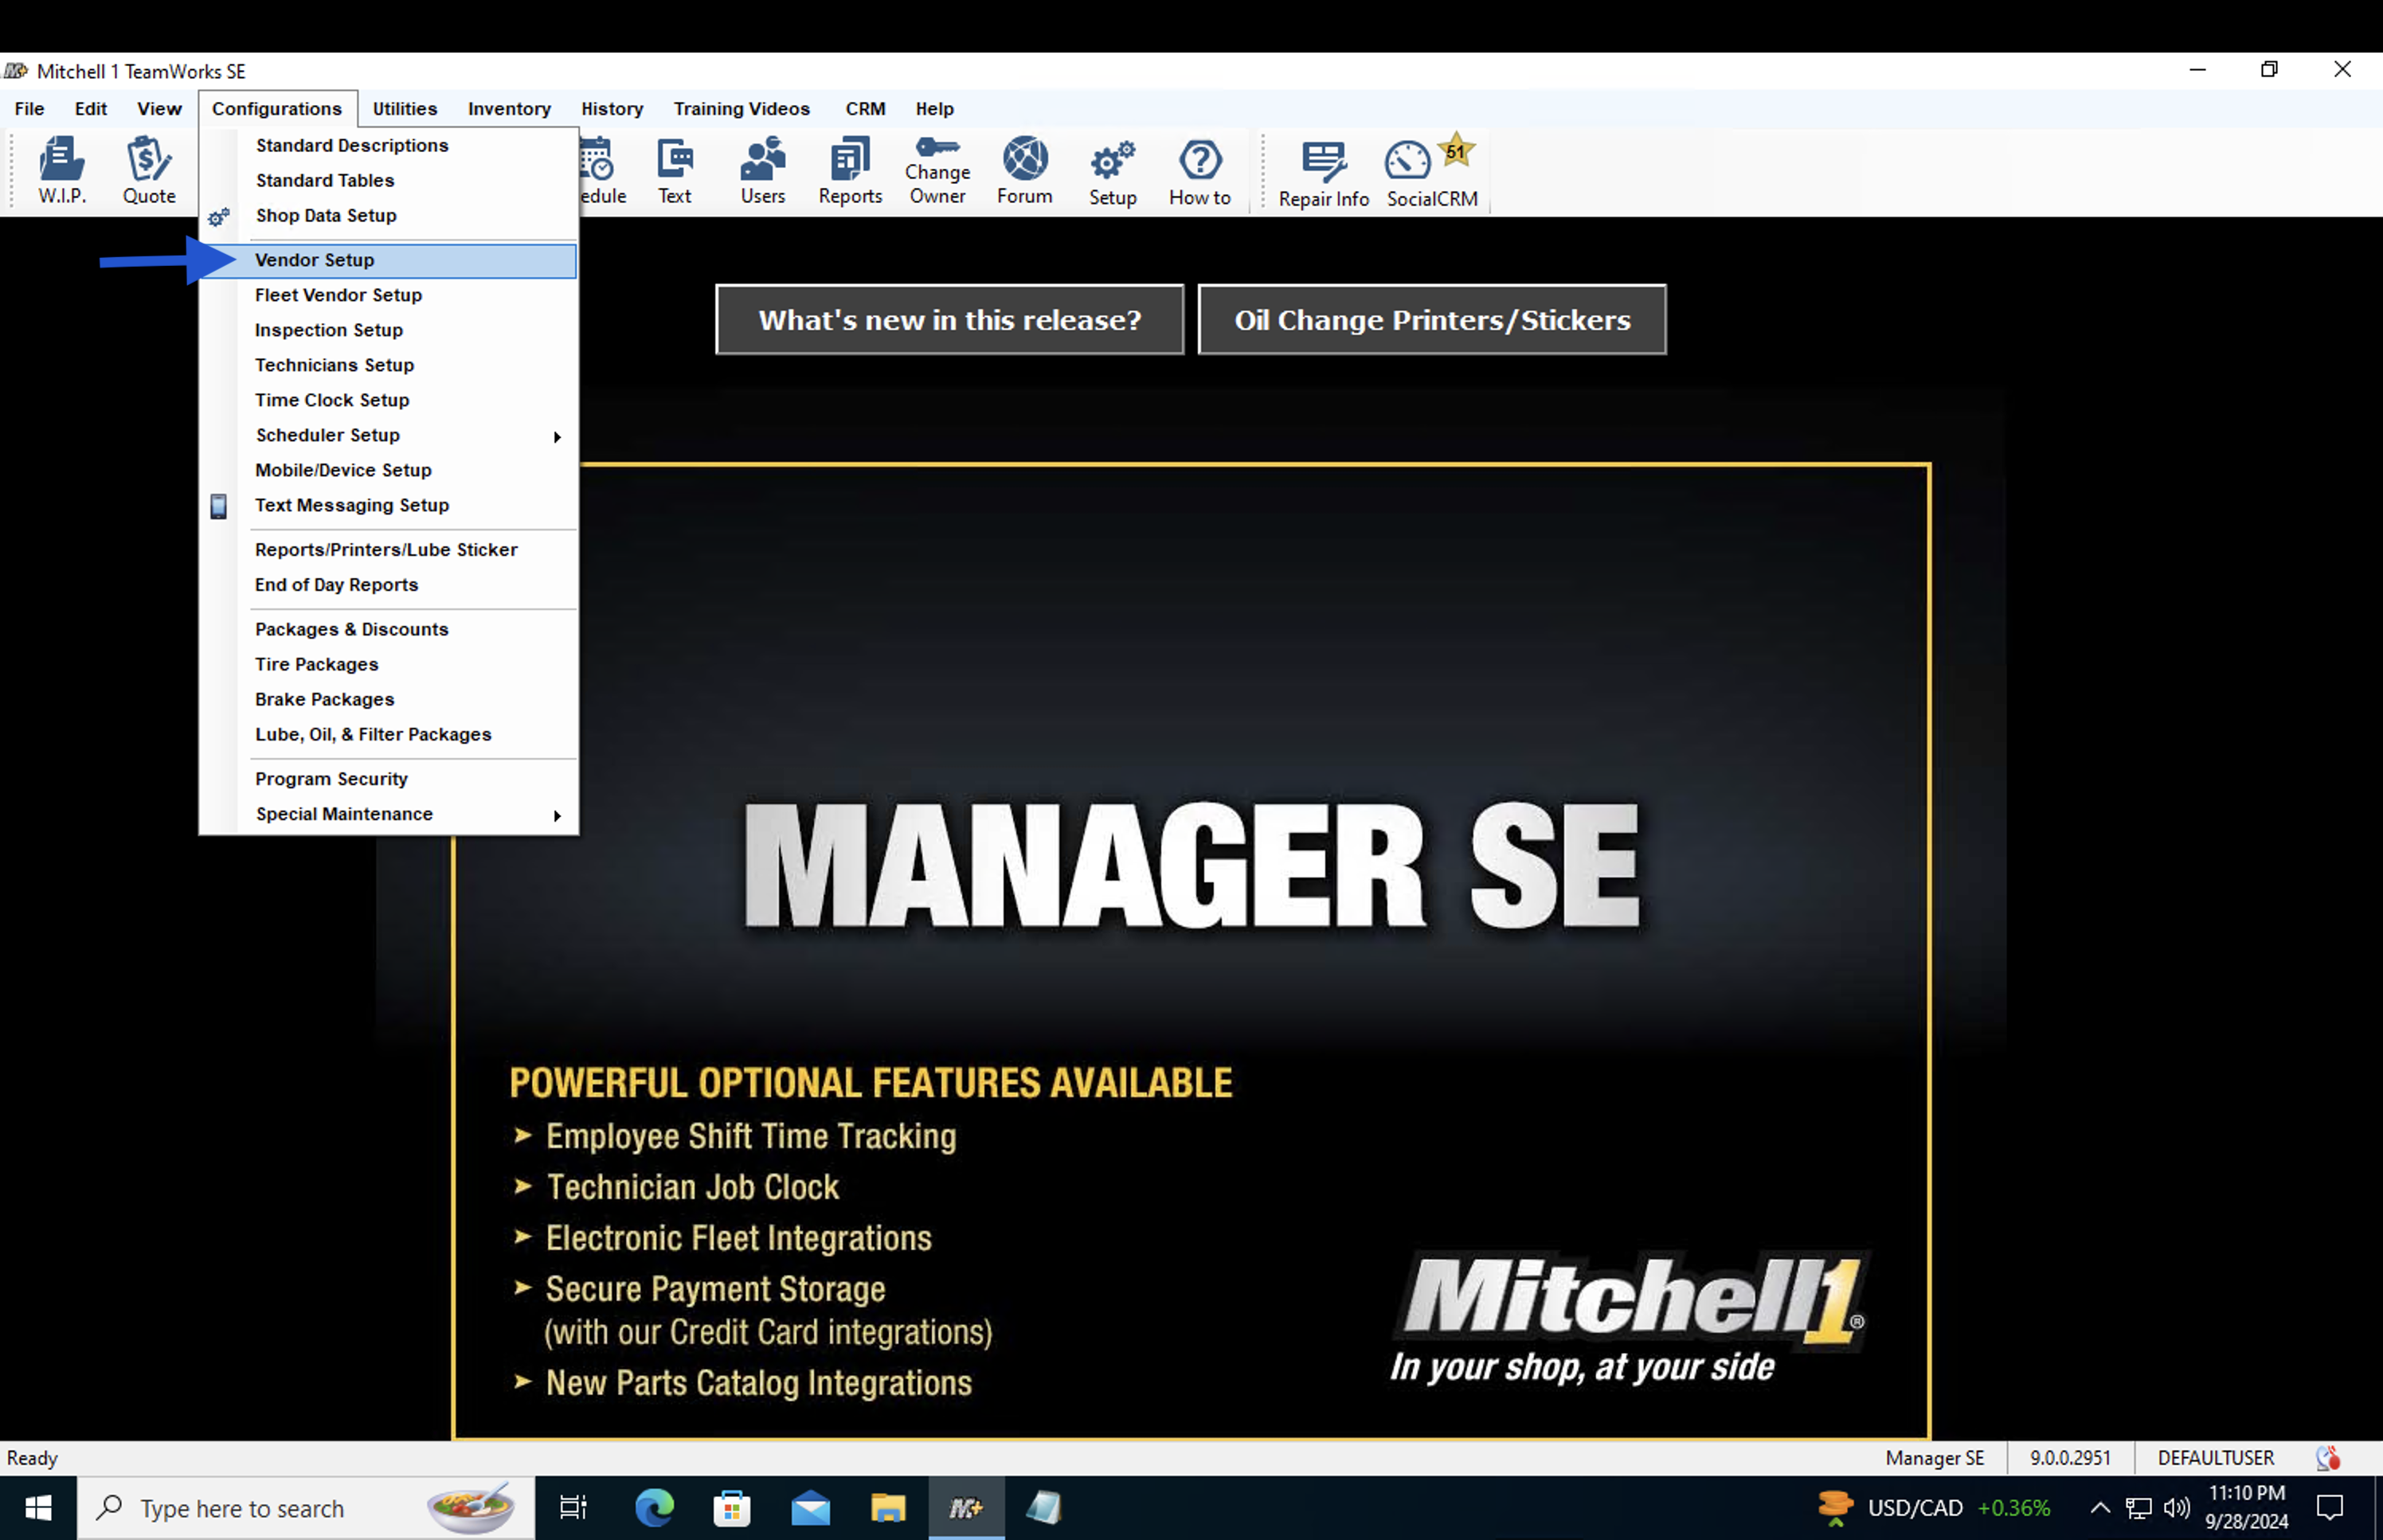
Task: Open the Mail app on taskbar
Action: coord(810,1507)
